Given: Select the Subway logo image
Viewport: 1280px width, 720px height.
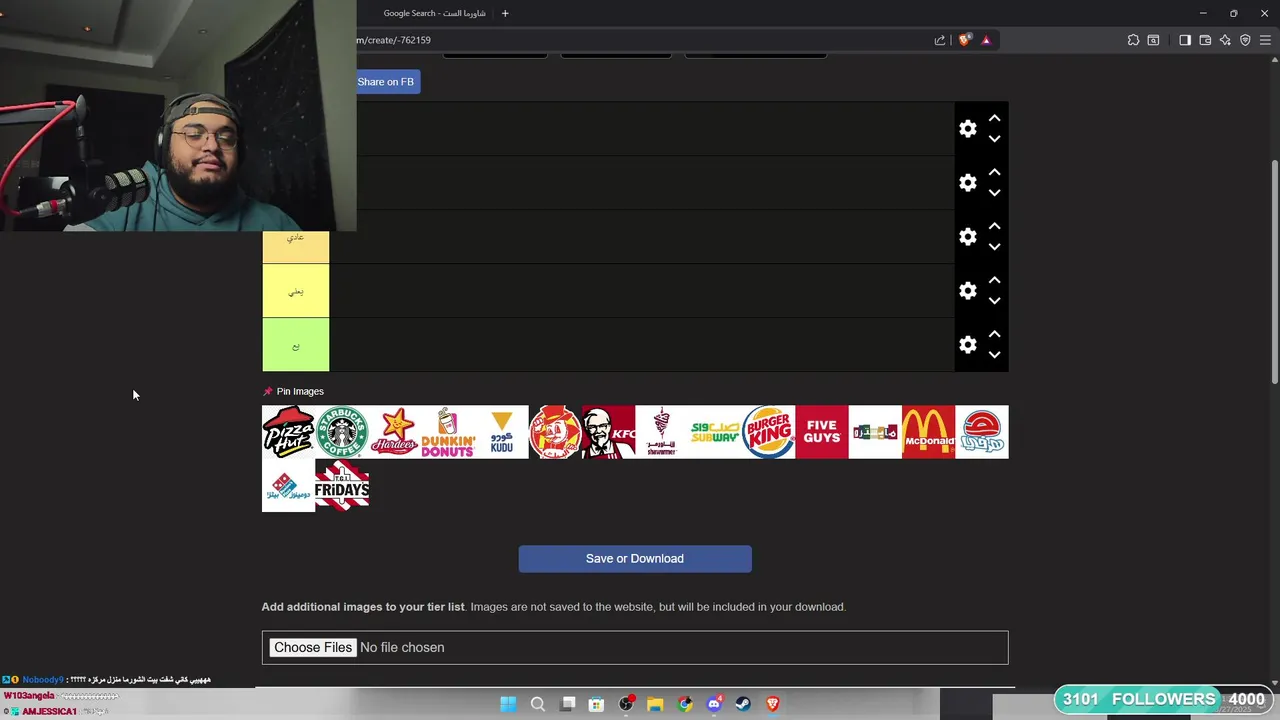Looking at the screenshot, I should coord(715,432).
